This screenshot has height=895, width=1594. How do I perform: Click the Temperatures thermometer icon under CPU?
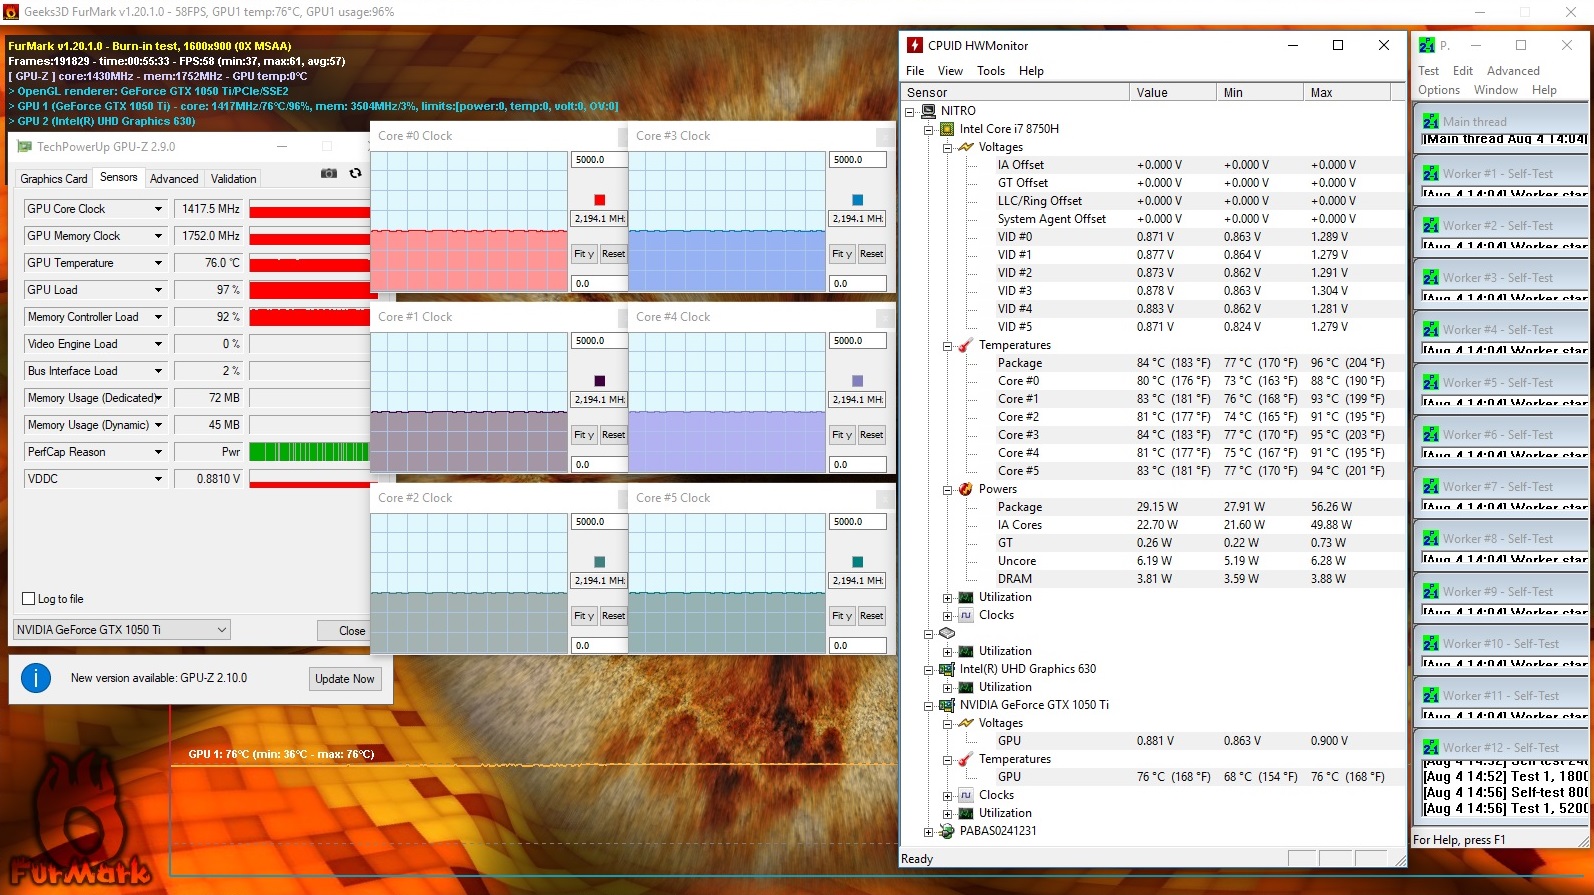pos(966,345)
